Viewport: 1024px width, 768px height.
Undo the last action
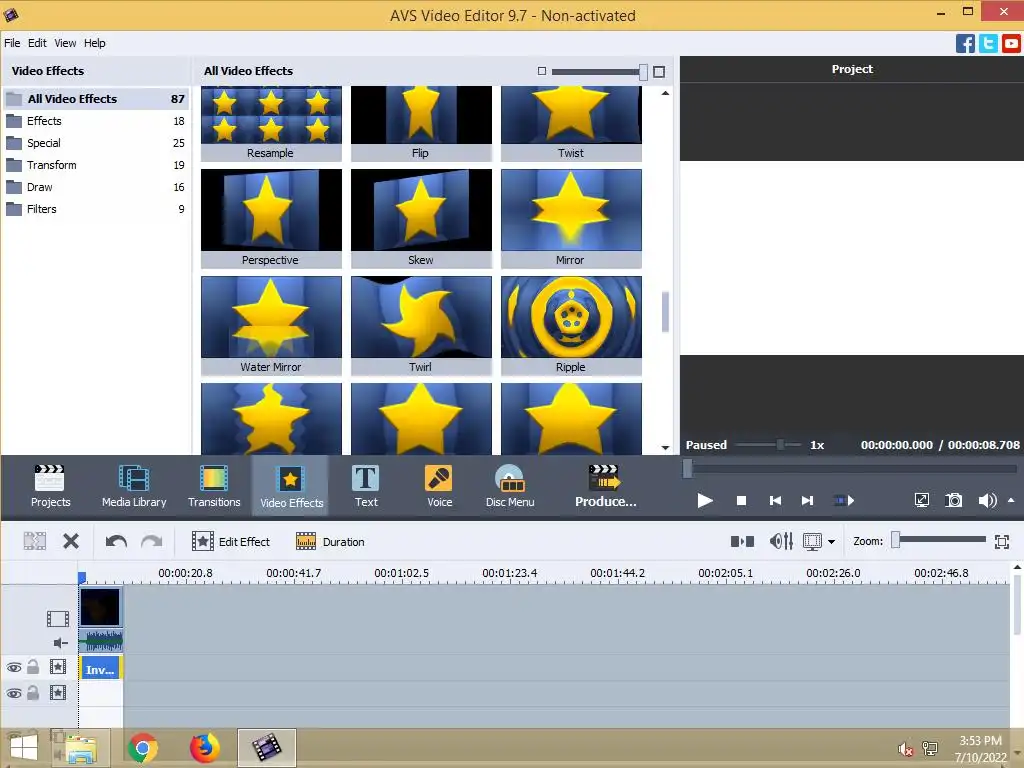coord(116,541)
